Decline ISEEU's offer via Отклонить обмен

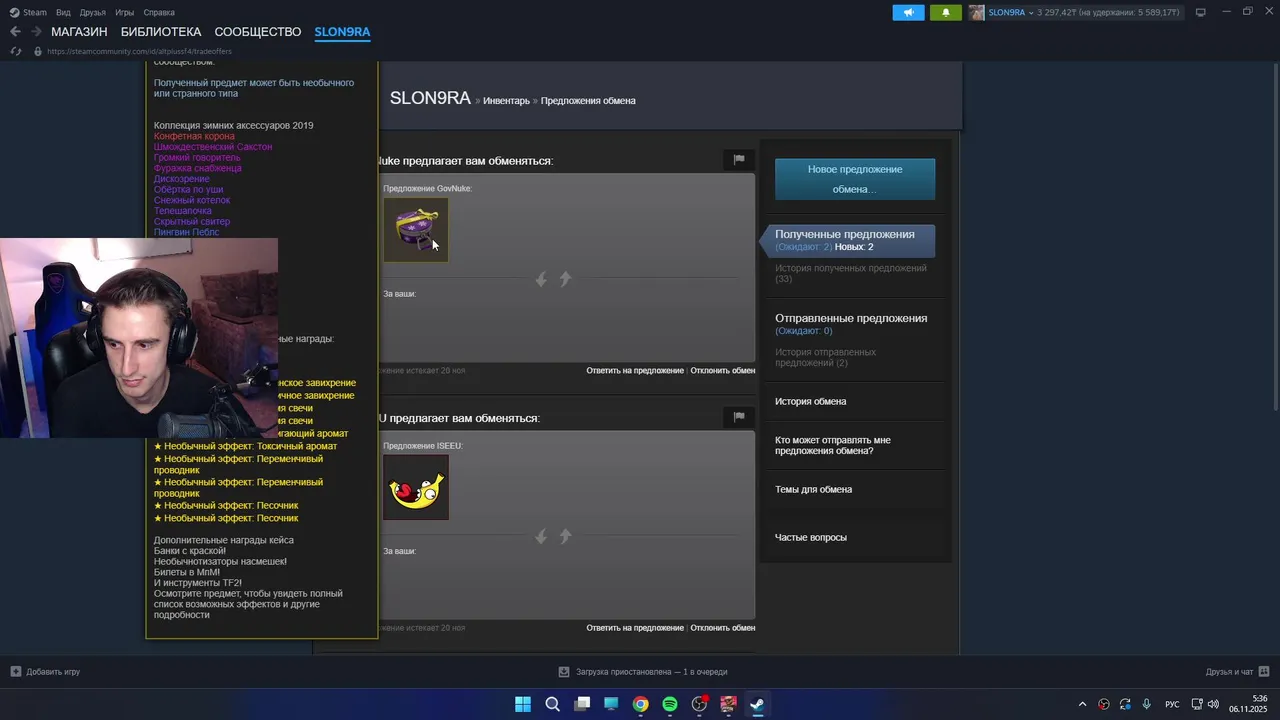pyautogui.click(x=723, y=628)
